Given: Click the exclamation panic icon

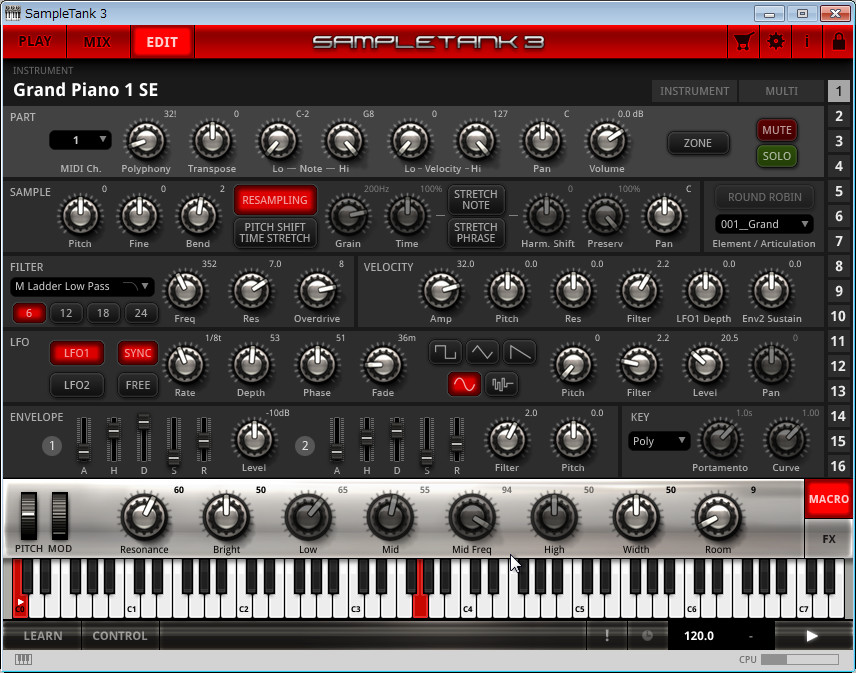Looking at the screenshot, I should tap(607, 636).
